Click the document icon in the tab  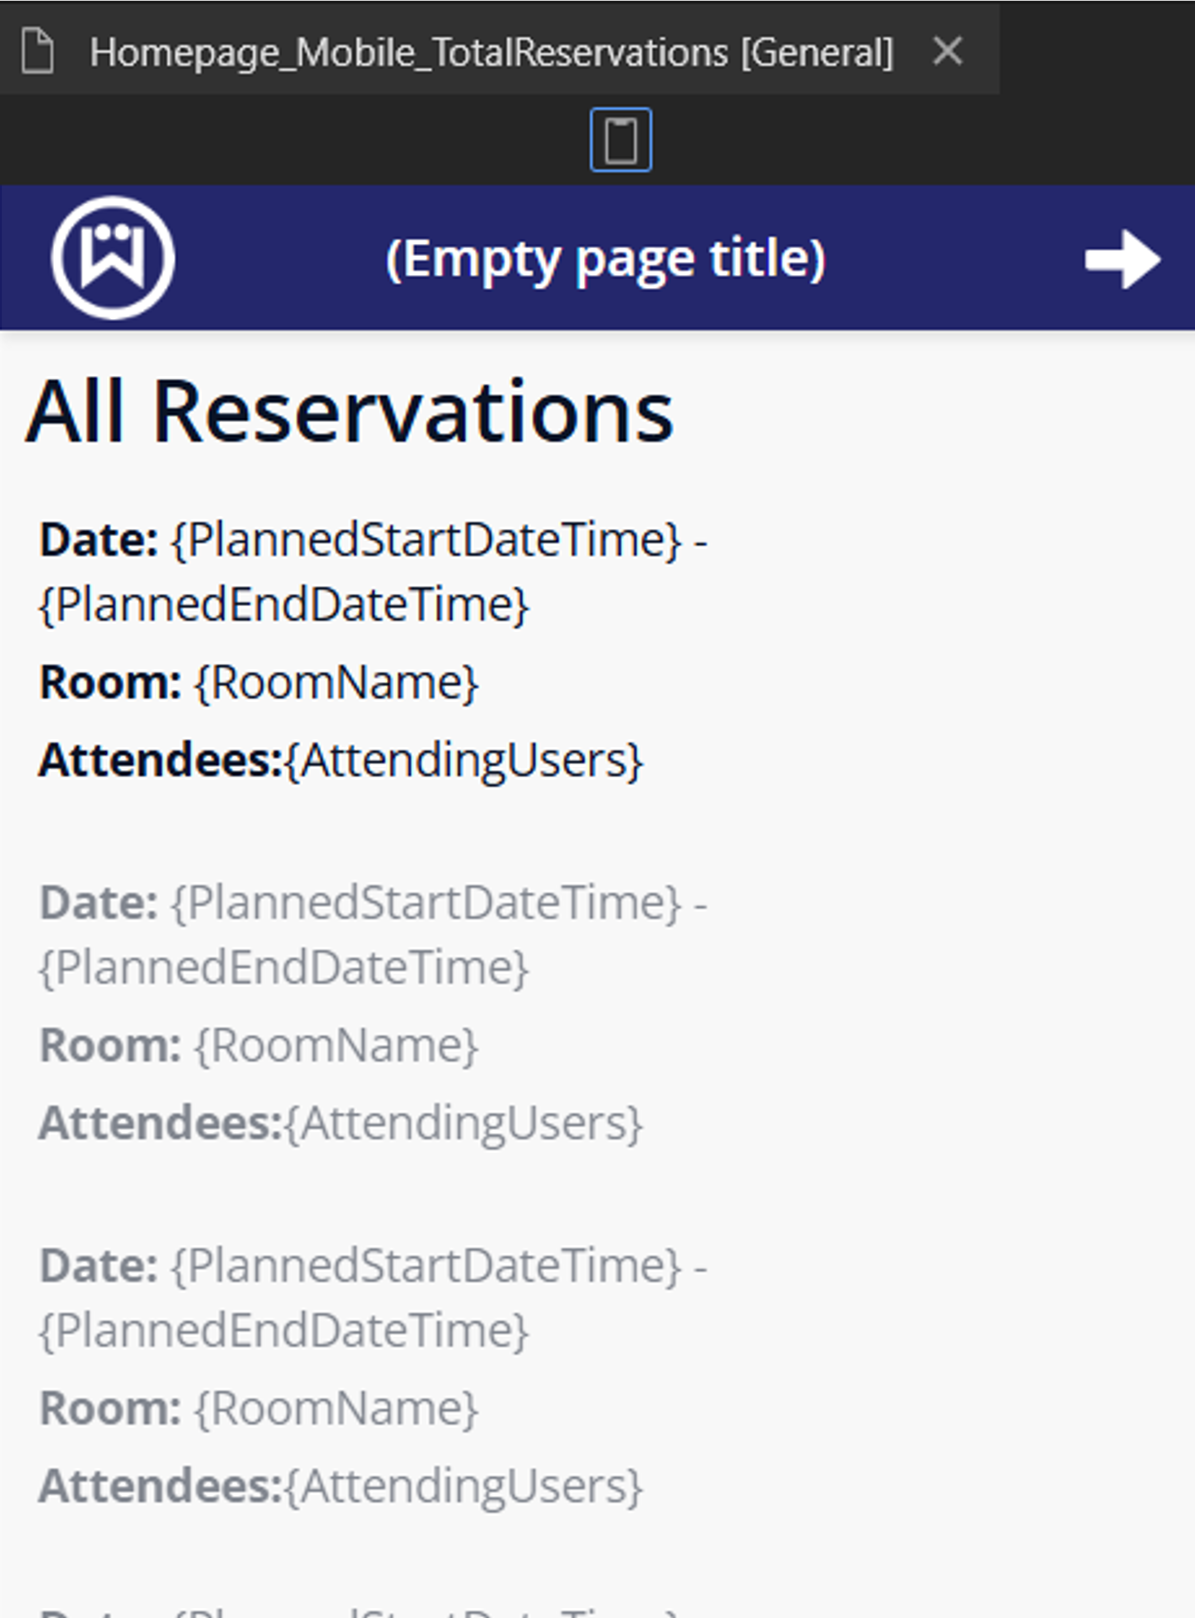pyautogui.click(x=37, y=51)
